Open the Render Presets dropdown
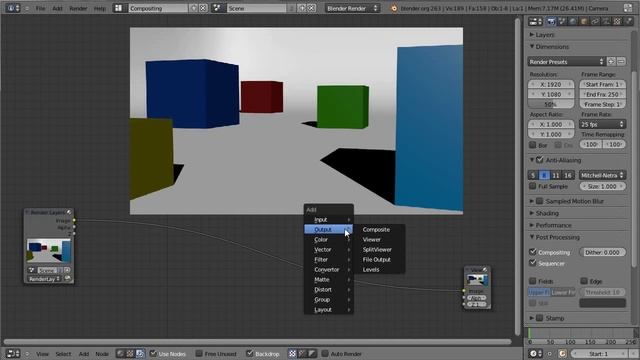640x360 pixels. [566, 62]
